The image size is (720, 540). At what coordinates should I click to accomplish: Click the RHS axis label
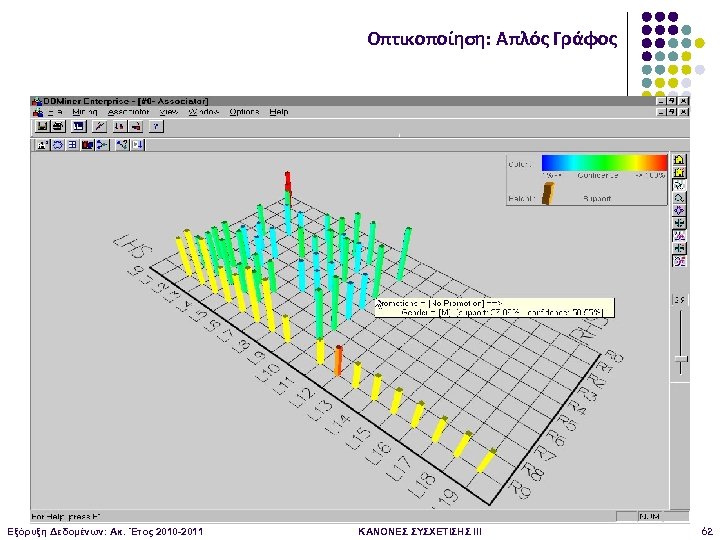[x=589, y=329]
